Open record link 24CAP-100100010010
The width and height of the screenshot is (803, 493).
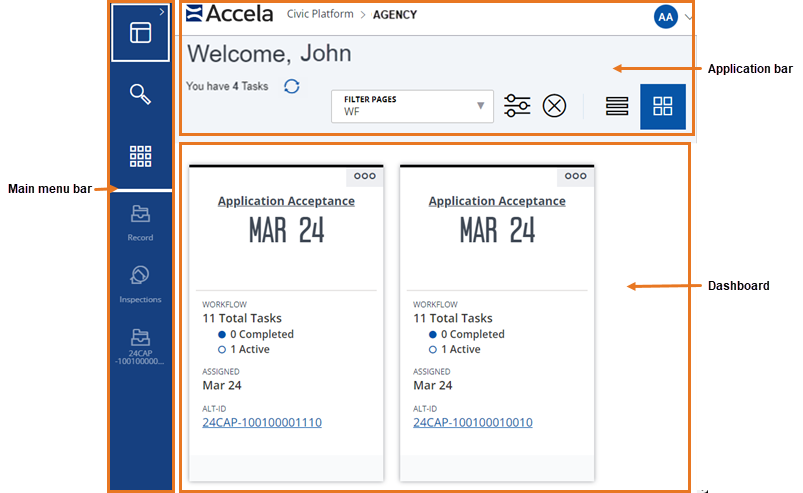click(x=472, y=423)
